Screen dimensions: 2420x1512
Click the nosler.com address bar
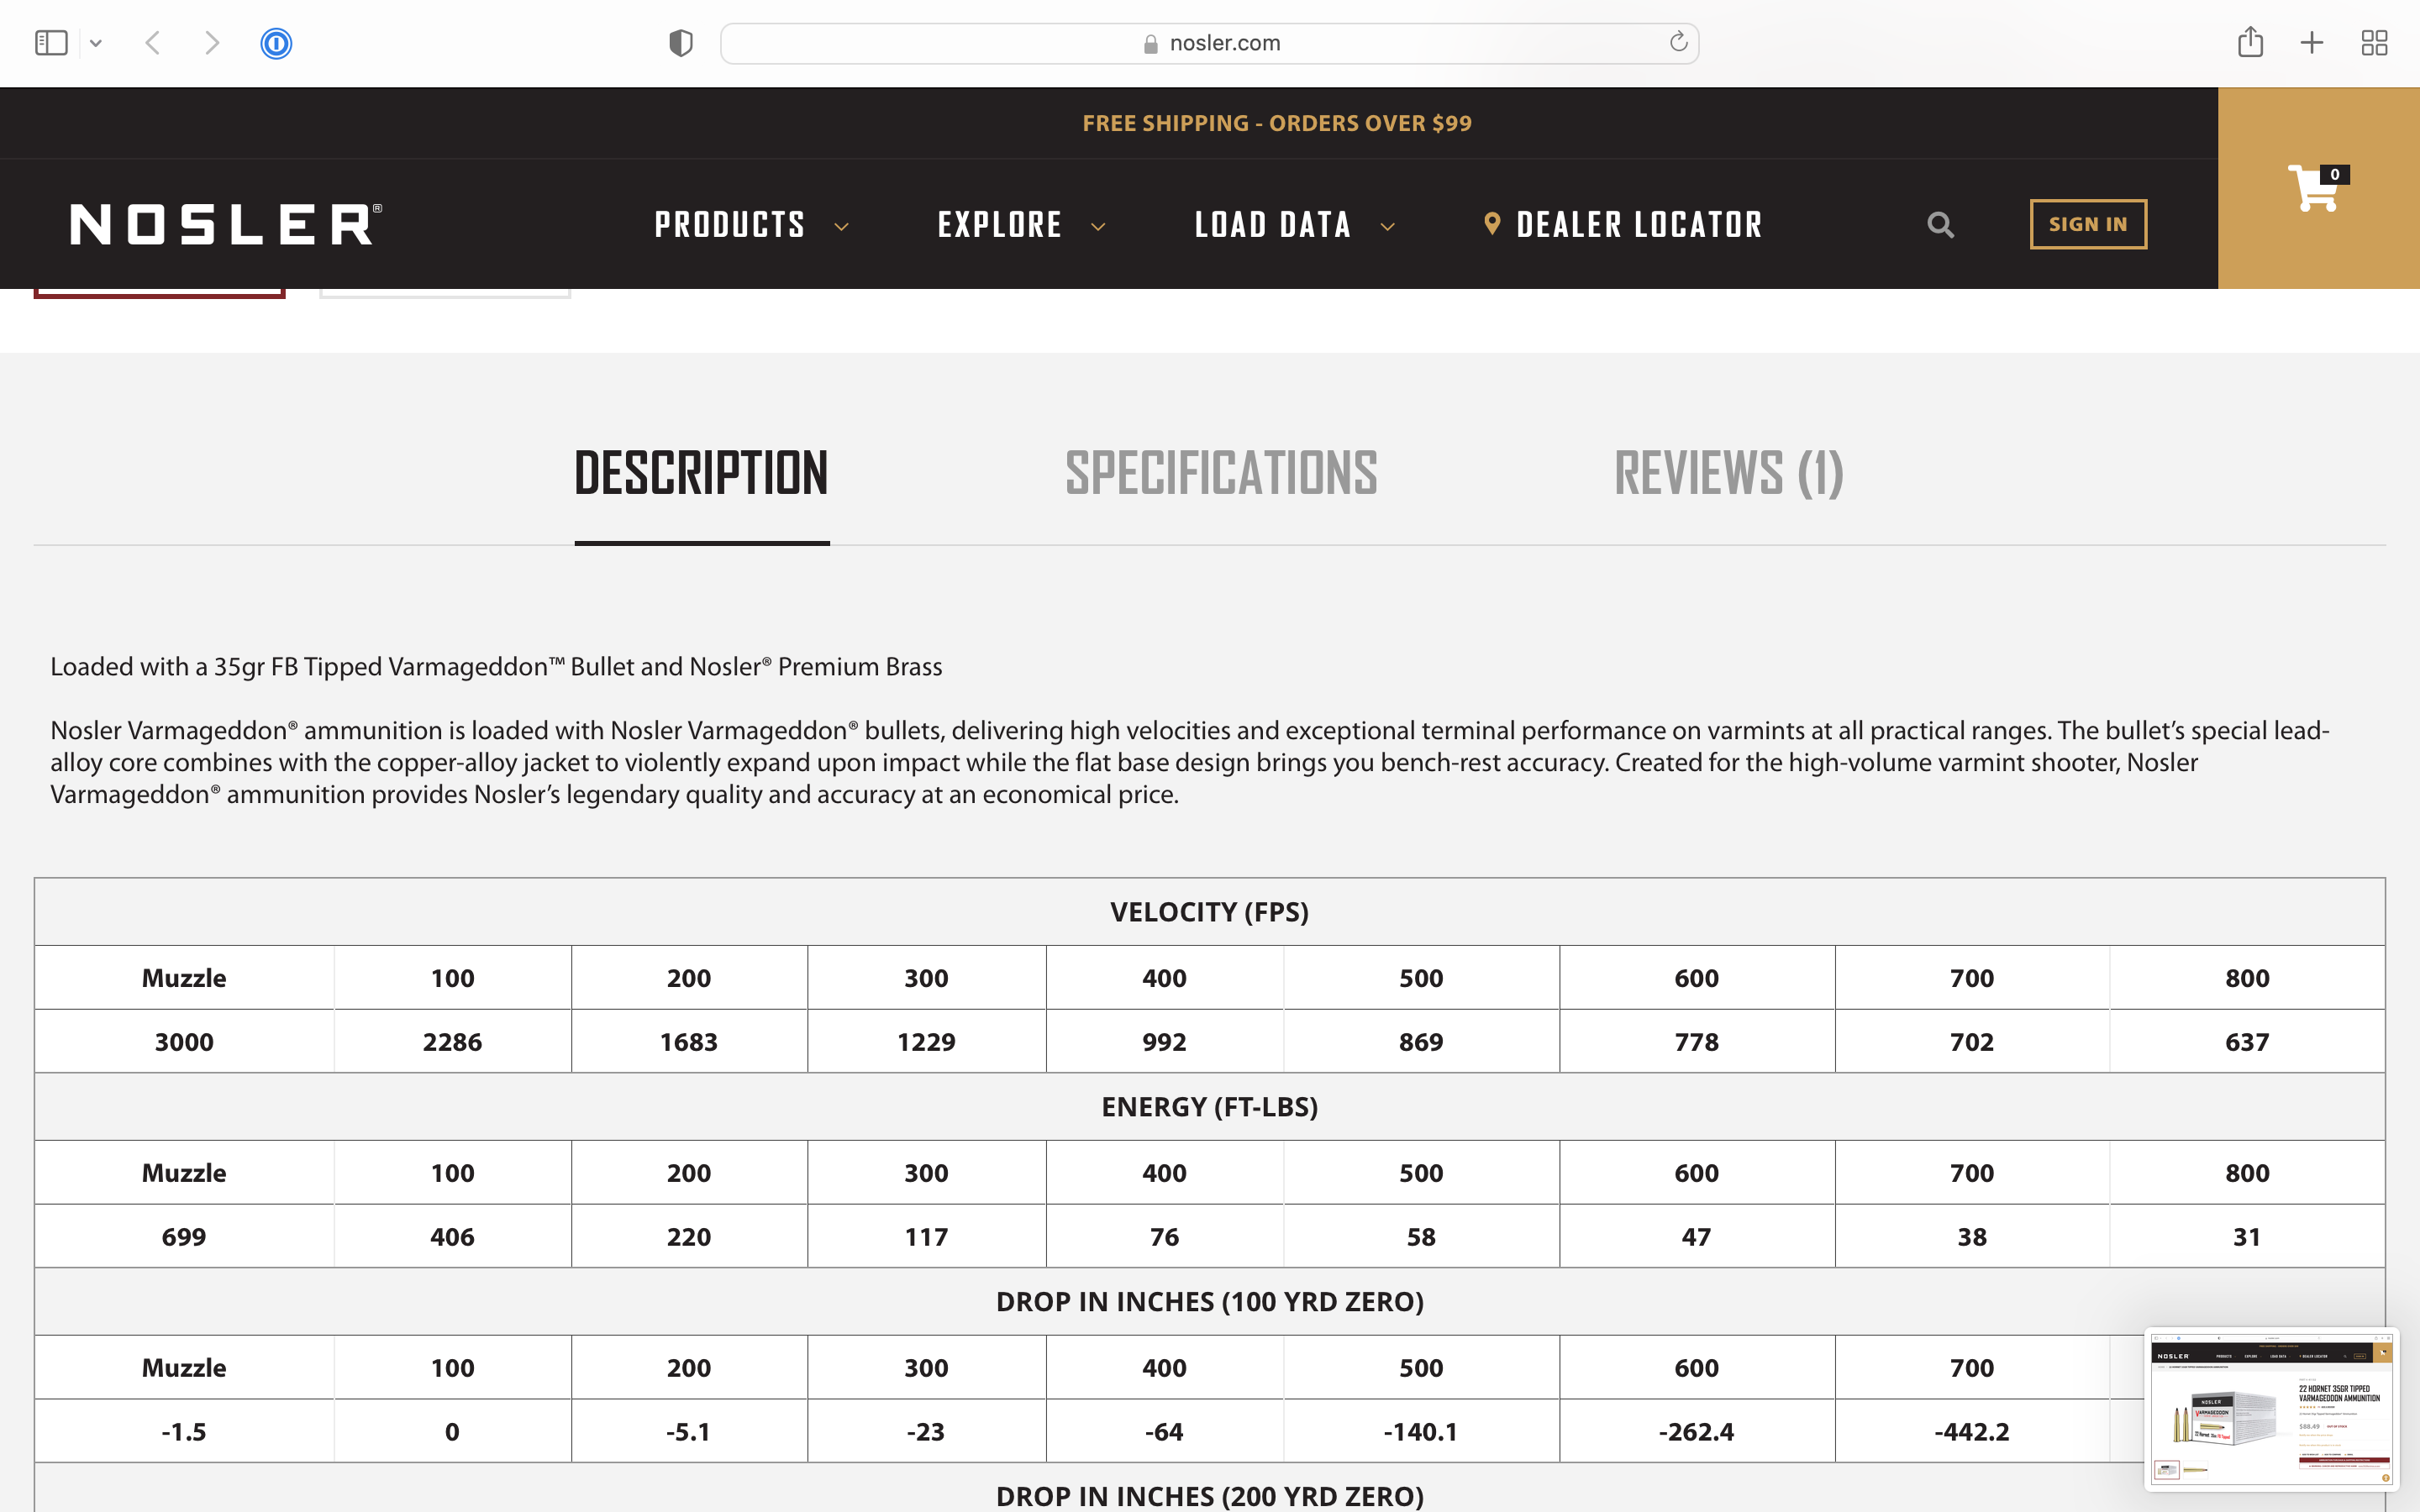click(x=1209, y=43)
